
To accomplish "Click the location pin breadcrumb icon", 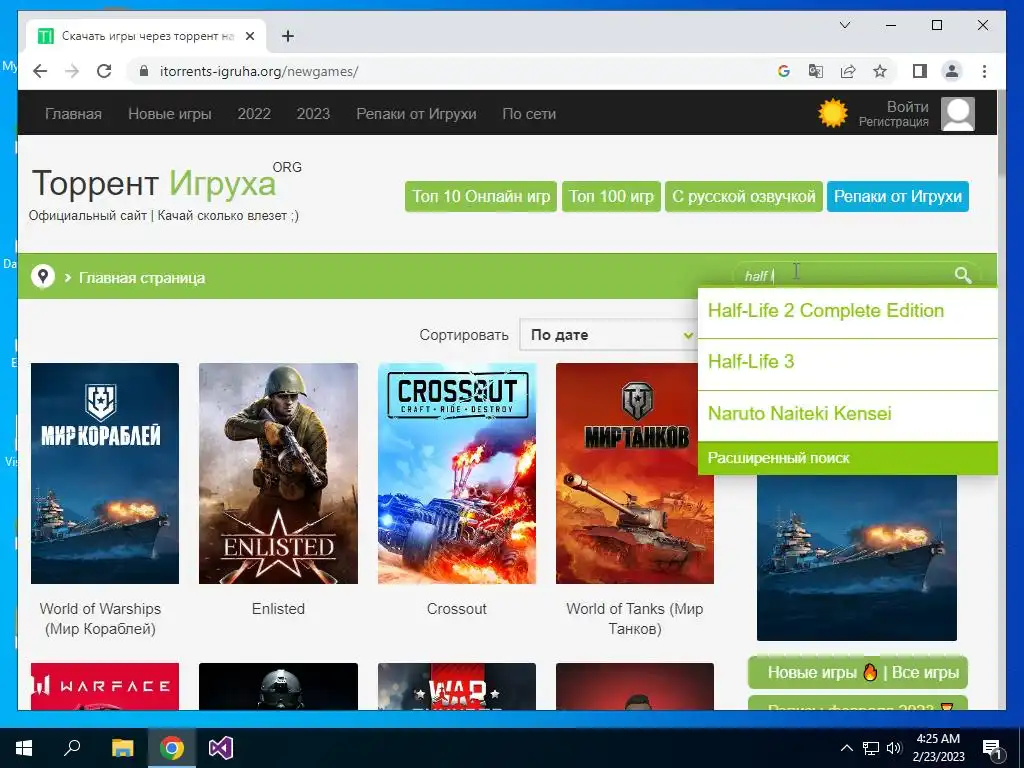I will click(43, 277).
